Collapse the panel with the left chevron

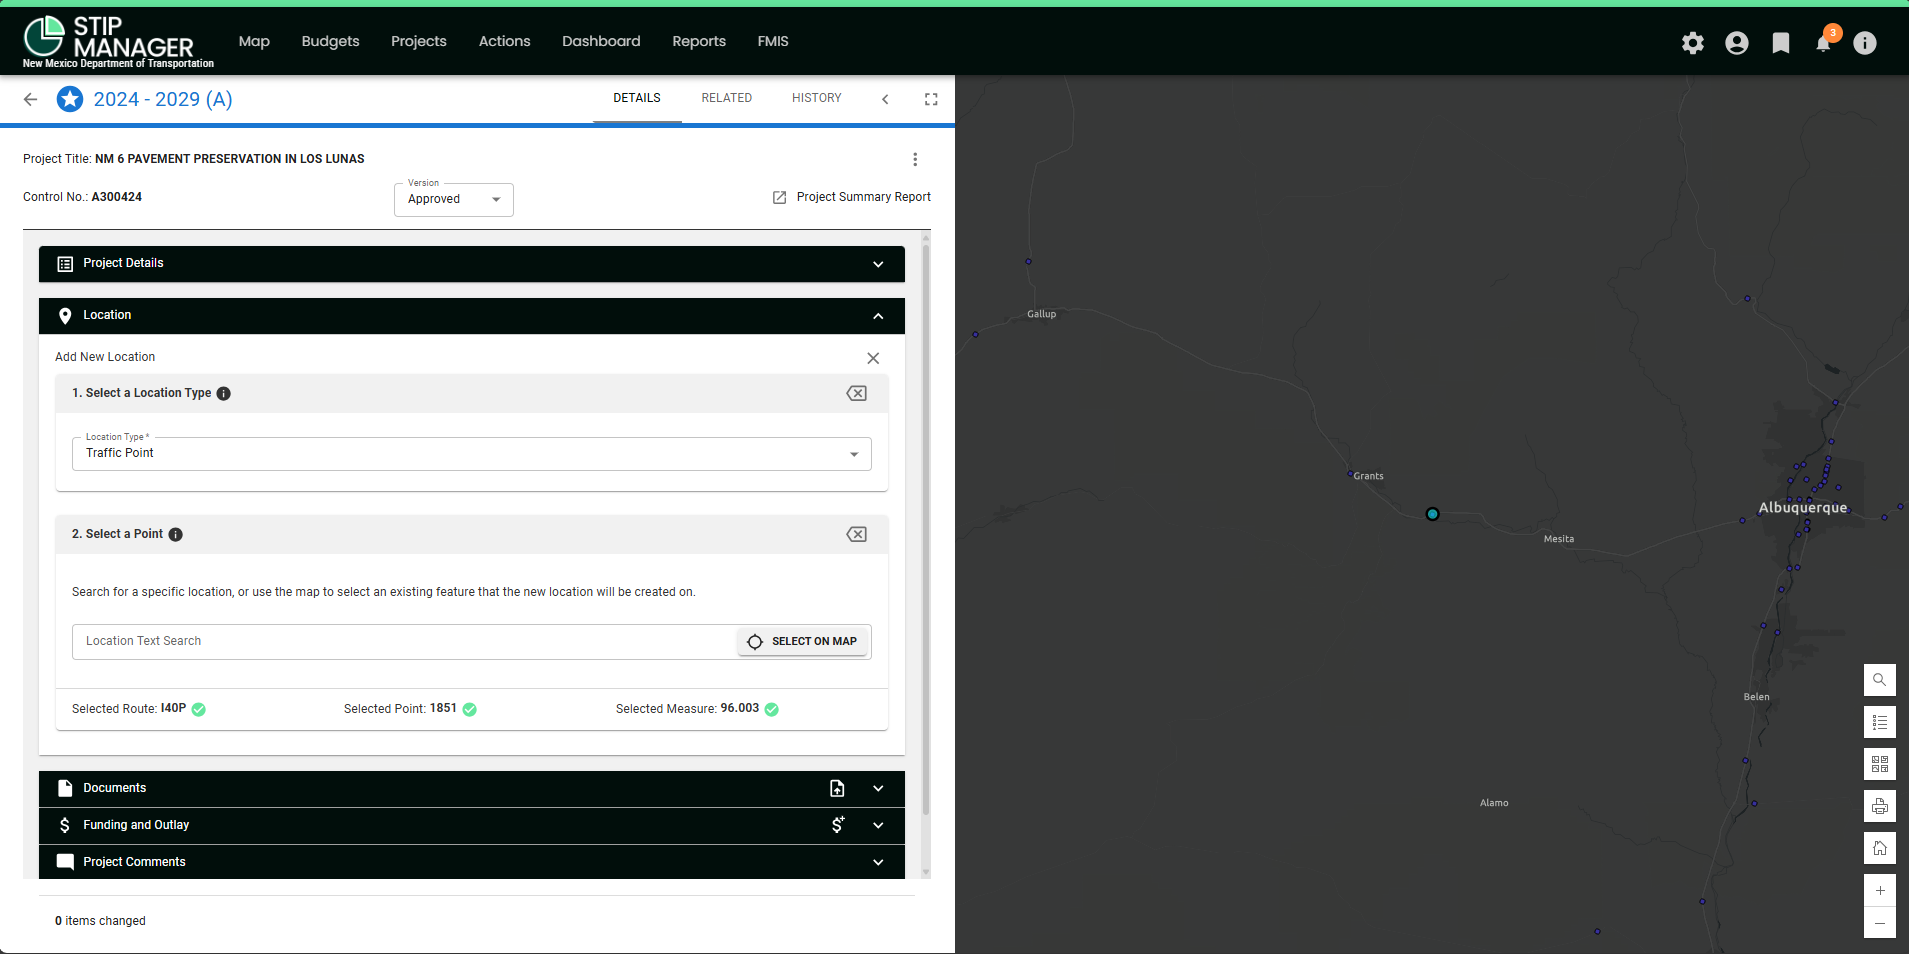point(885,99)
